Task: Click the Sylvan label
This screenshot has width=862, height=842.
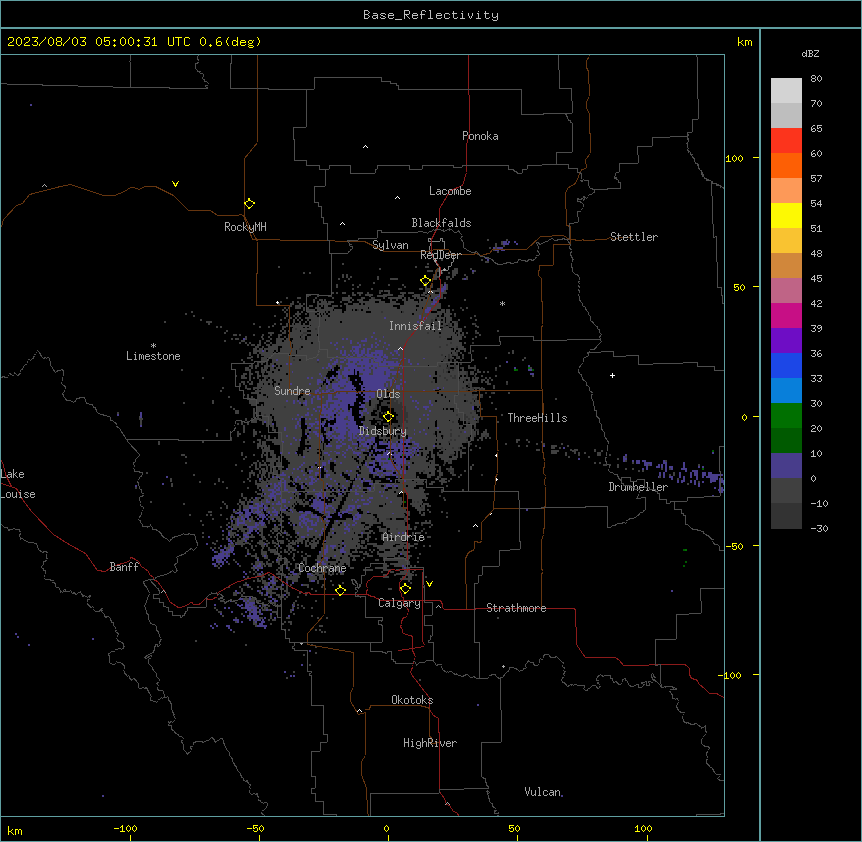Action: coord(390,245)
